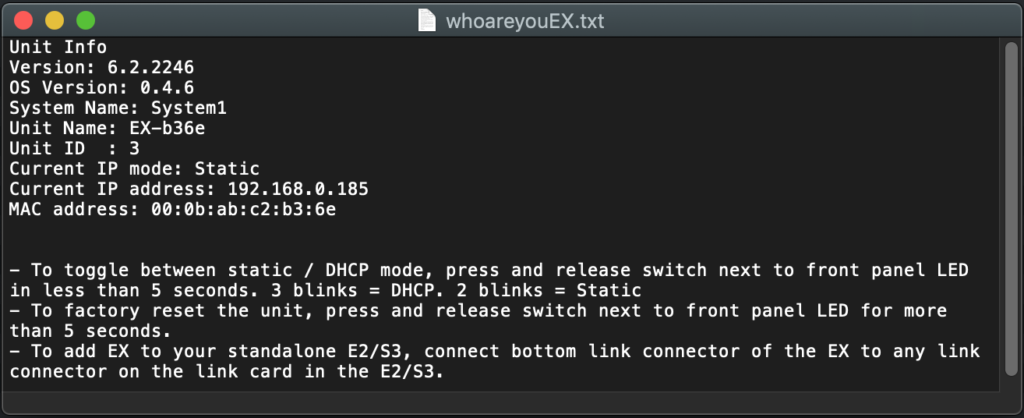Maximize the window with the green button
1024x418 pixels.
[85, 19]
